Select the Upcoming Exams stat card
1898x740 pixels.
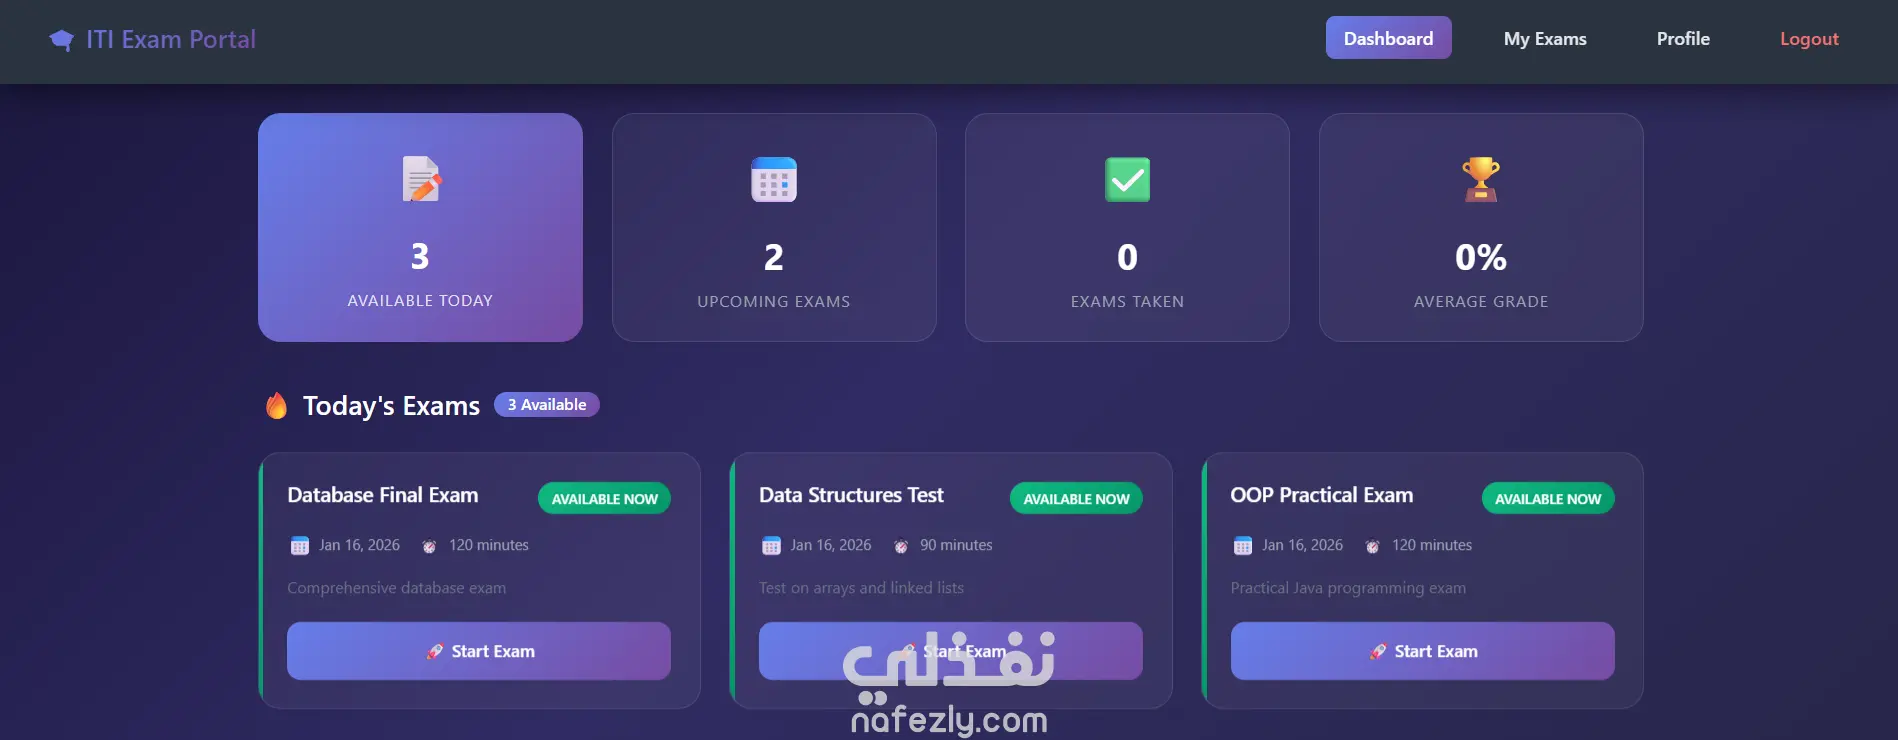[x=774, y=228]
